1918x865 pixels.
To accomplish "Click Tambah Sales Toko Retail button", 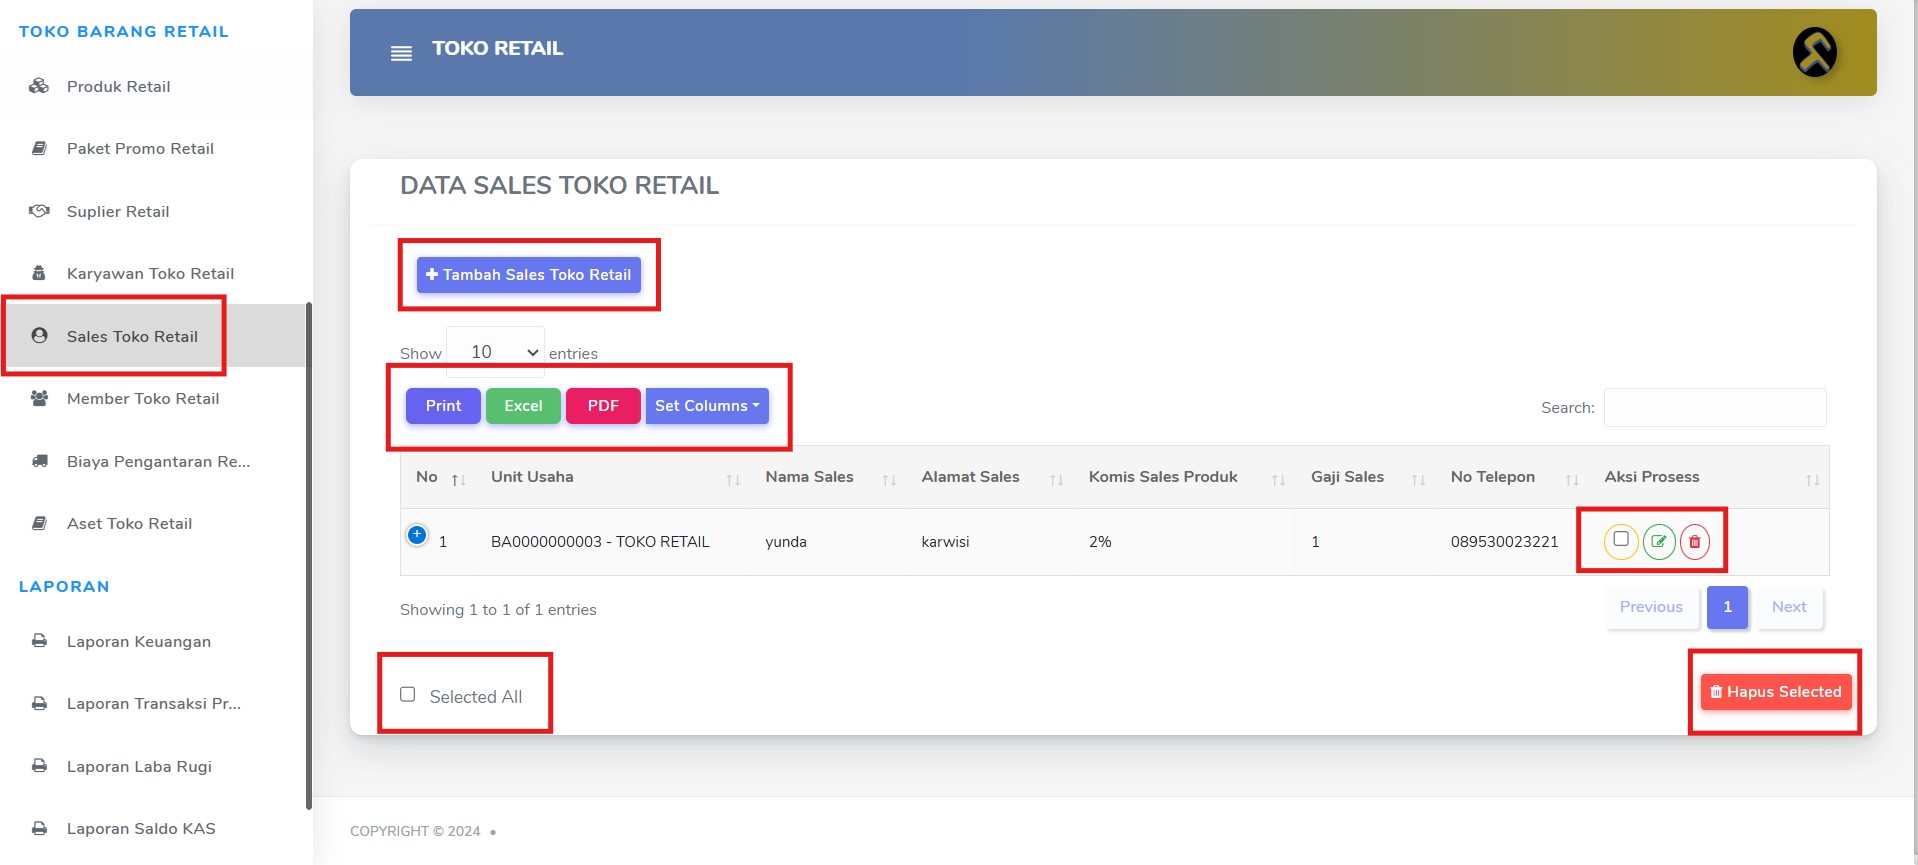I will pyautogui.click(x=528, y=275).
